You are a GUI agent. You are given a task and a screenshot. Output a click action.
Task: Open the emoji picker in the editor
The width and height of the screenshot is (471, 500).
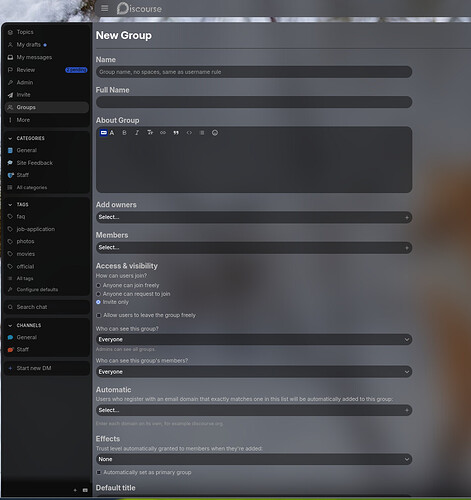tap(215, 133)
